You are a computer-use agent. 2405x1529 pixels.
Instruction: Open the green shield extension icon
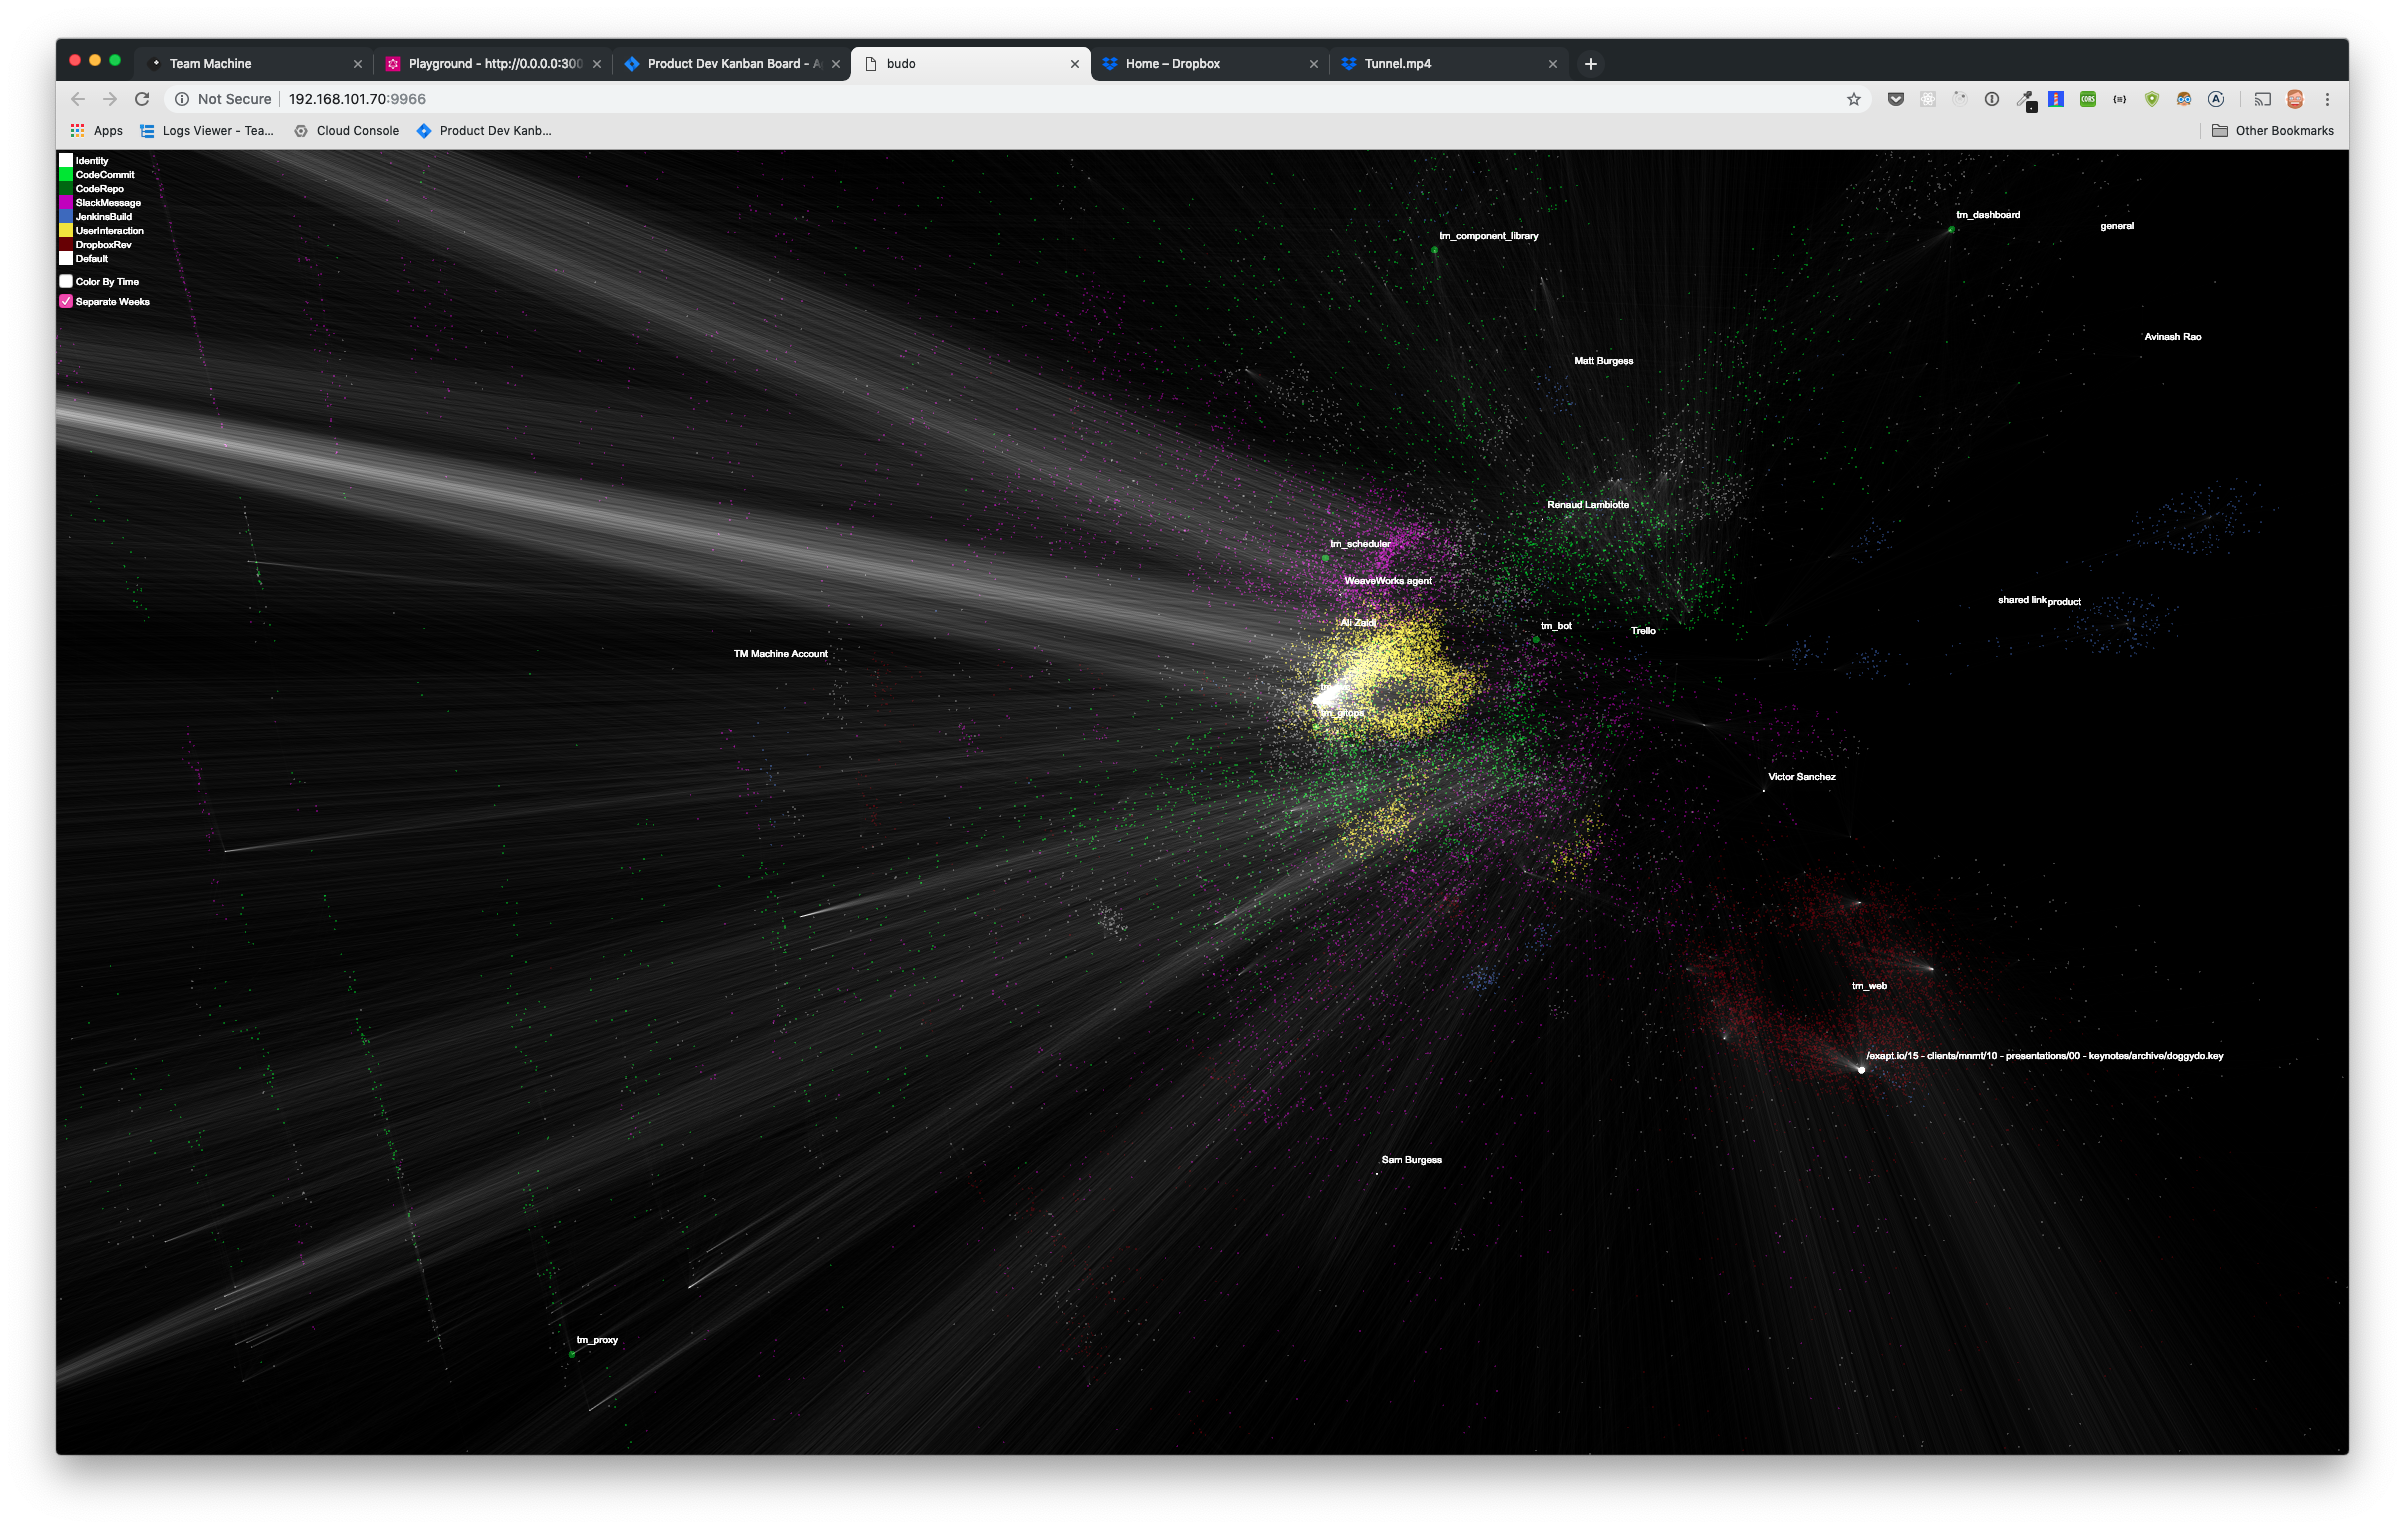[2152, 99]
